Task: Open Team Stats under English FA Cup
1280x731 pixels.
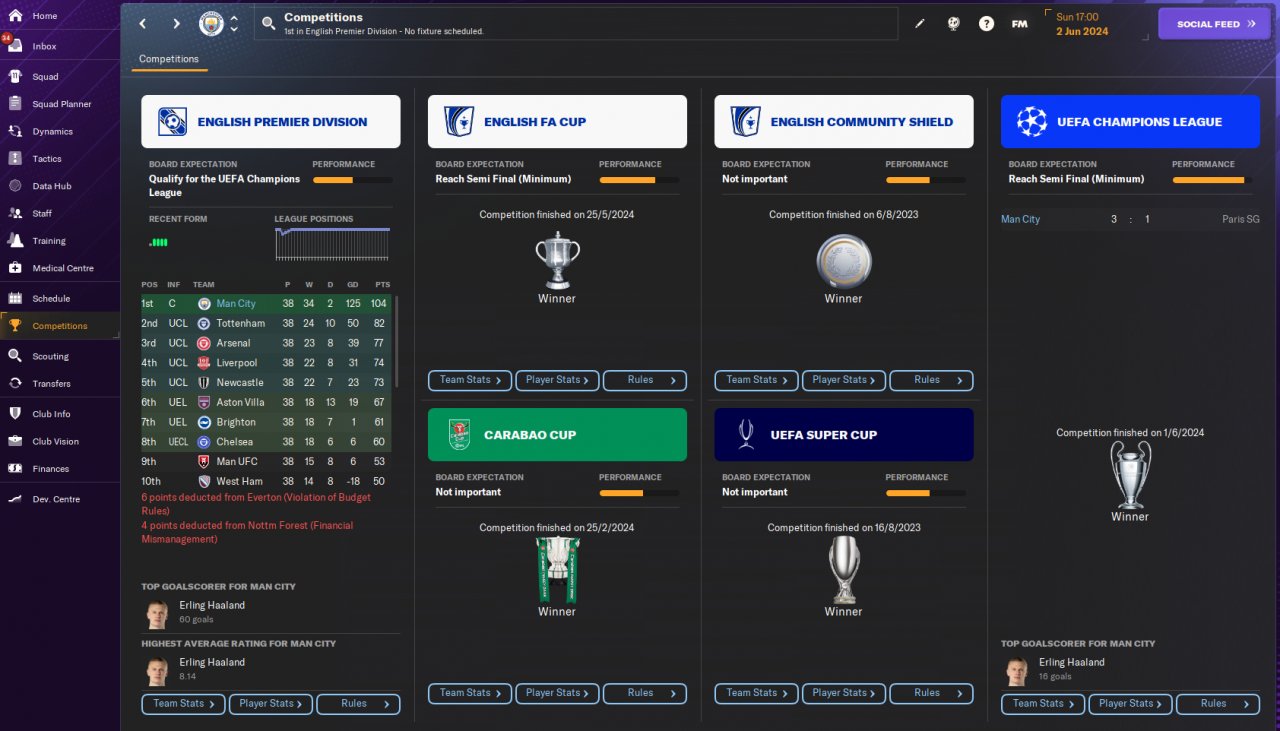Action: point(470,380)
